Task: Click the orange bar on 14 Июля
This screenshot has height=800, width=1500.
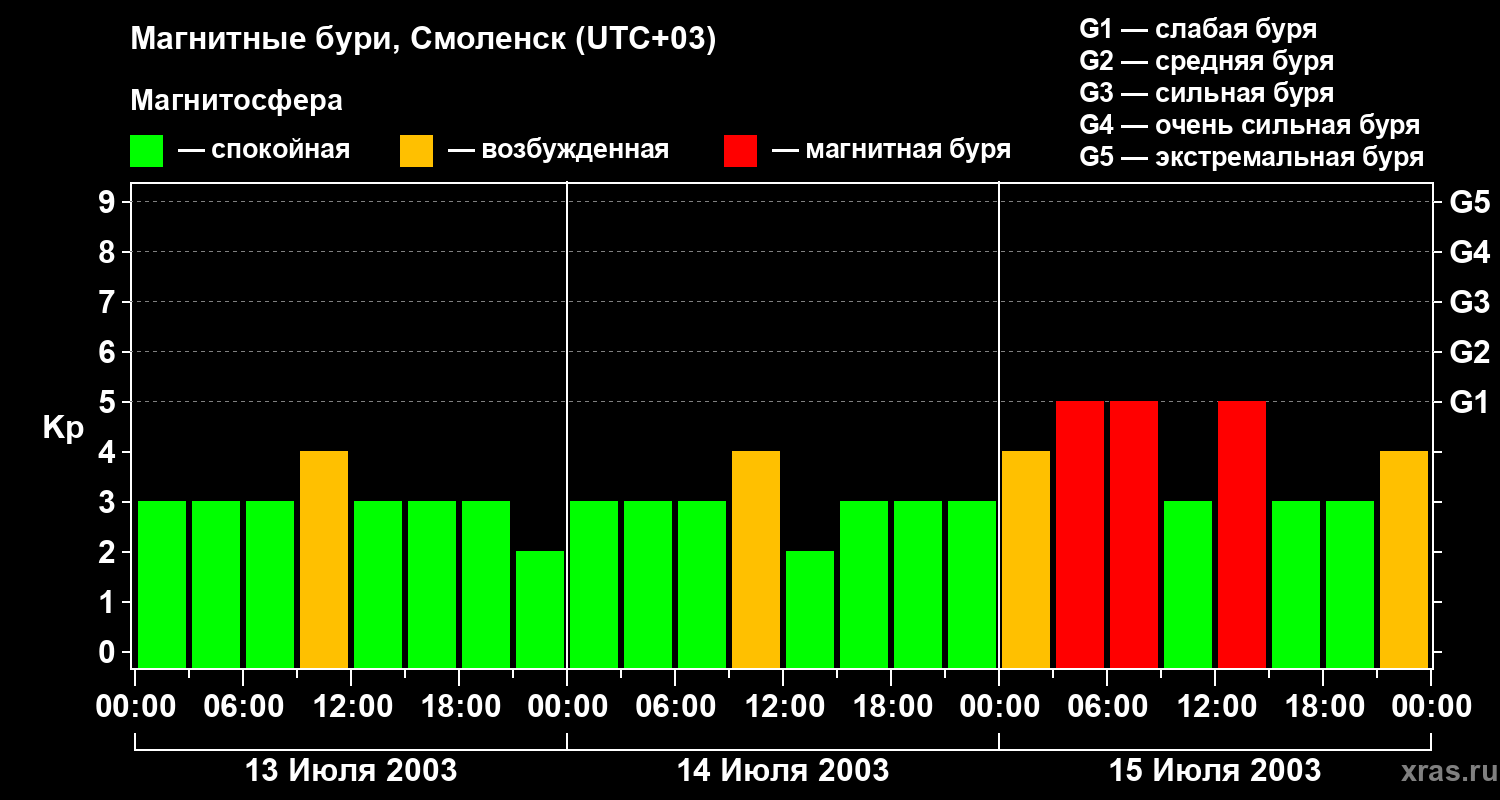Action: coord(756,559)
